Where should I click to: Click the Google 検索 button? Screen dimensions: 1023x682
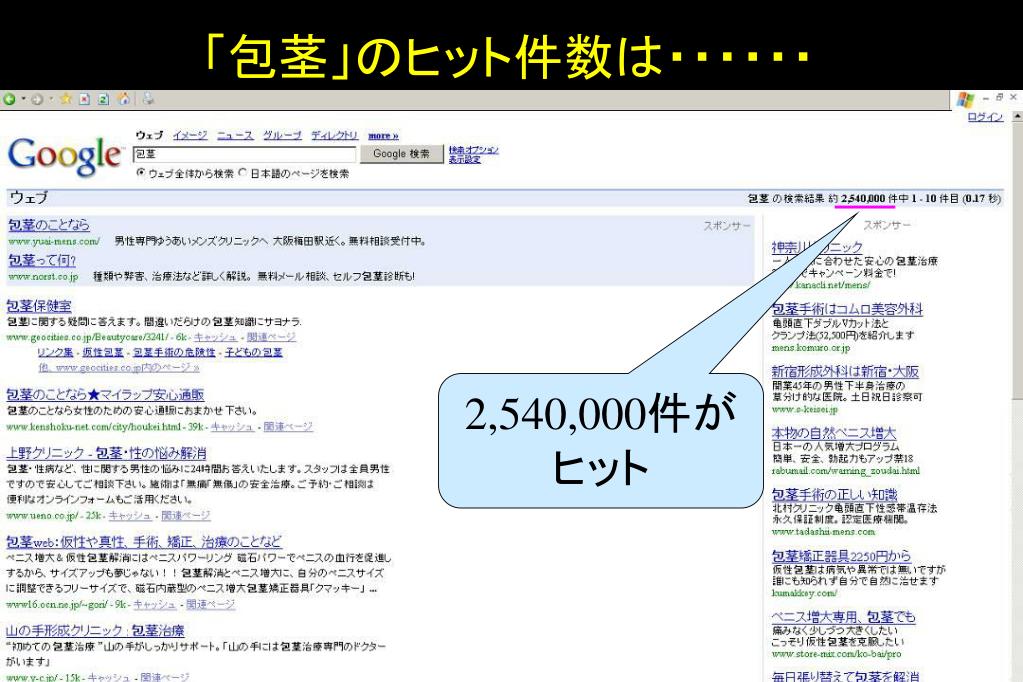click(x=401, y=154)
